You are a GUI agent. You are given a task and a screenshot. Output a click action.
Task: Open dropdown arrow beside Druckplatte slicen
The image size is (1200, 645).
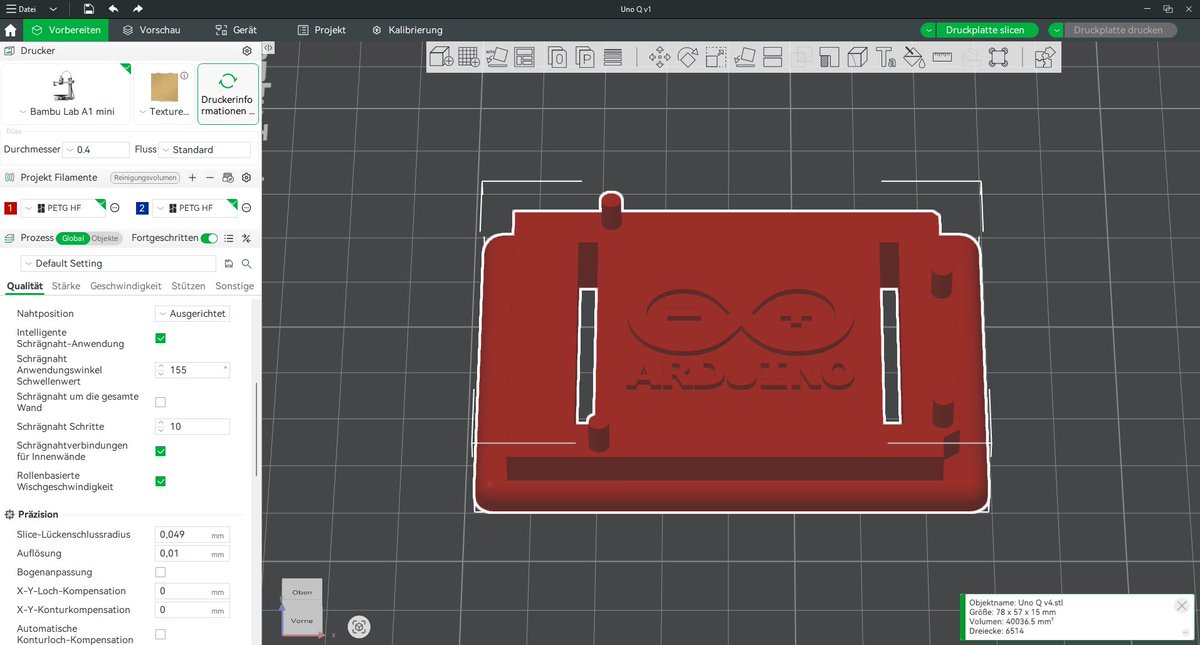click(930, 30)
